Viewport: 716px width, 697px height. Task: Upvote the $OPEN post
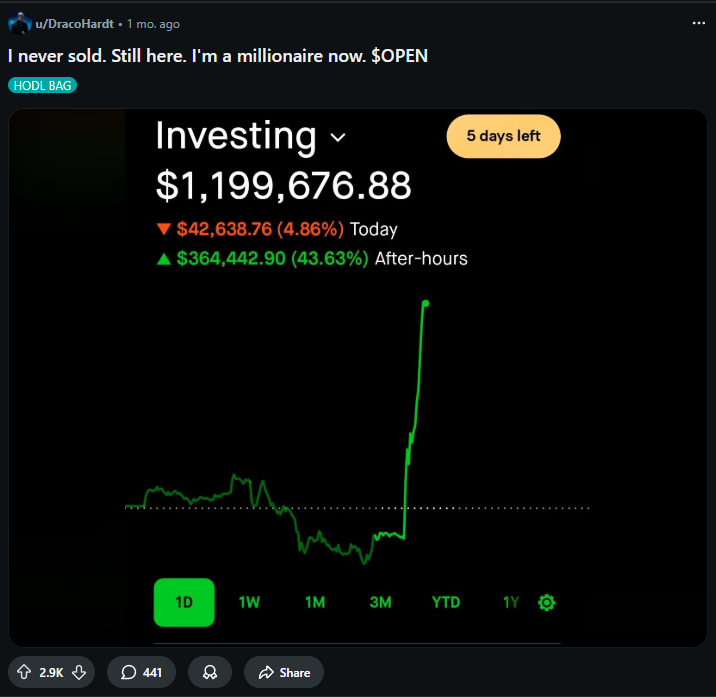(x=25, y=672)
